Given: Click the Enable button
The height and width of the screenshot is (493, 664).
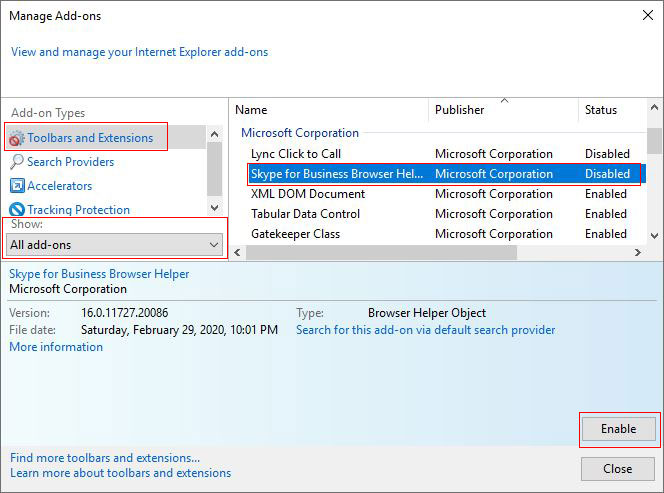Looking at the screenshot, I should click(618, 429).
